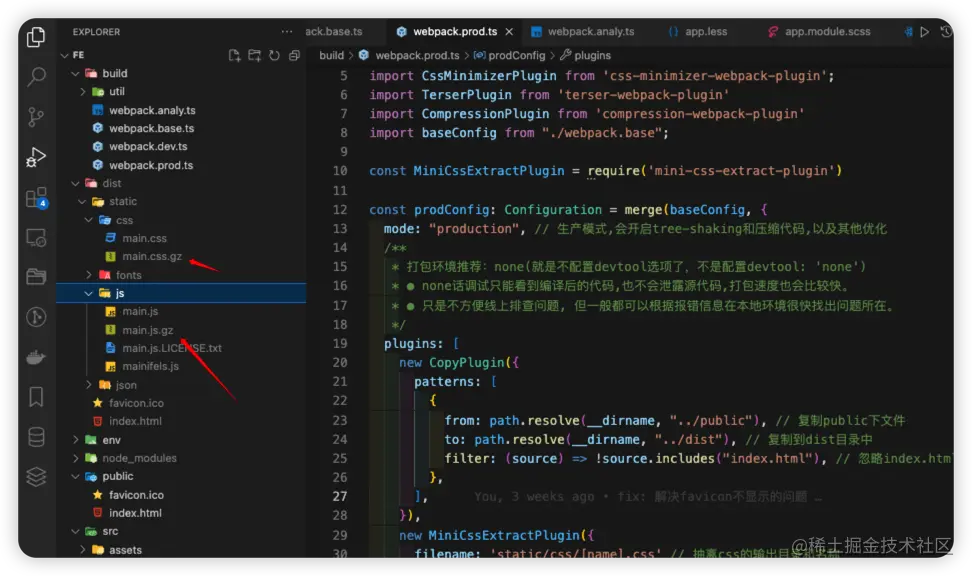Screen dimensions: 972x576
Task: Click the 'MiniCssExtractPlugin' constant on line 10
Action: pyautogui.click(x=488, y=171)
